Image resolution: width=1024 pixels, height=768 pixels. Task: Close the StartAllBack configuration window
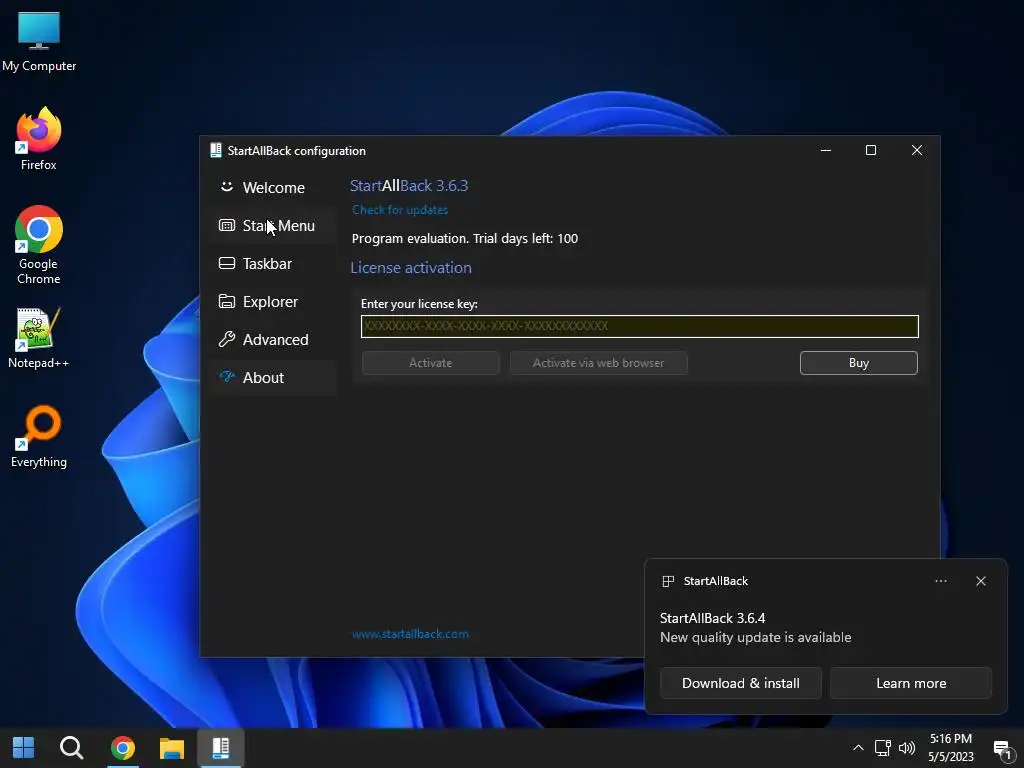pyautogui.click(x=917, y=150)
